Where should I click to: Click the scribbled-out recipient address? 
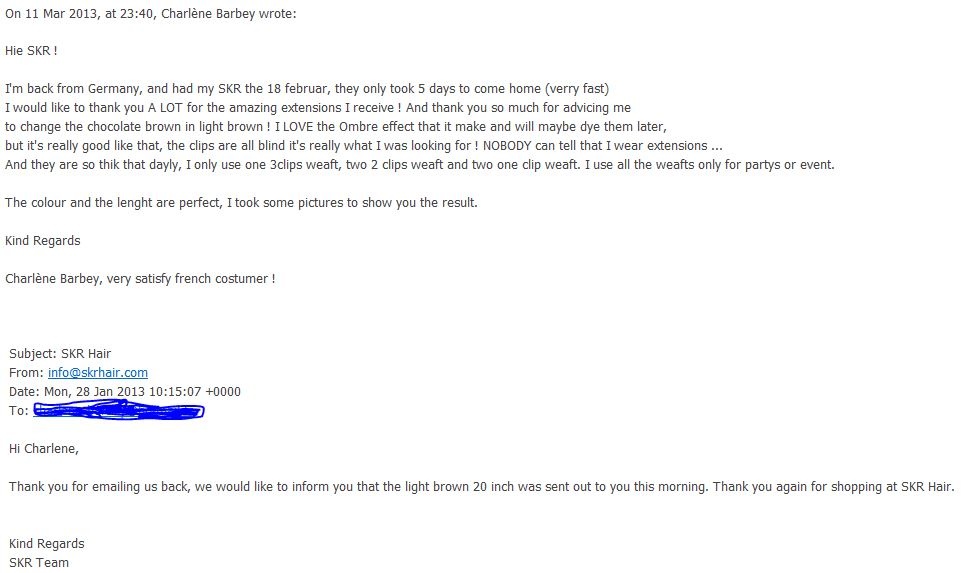[118, 410]
